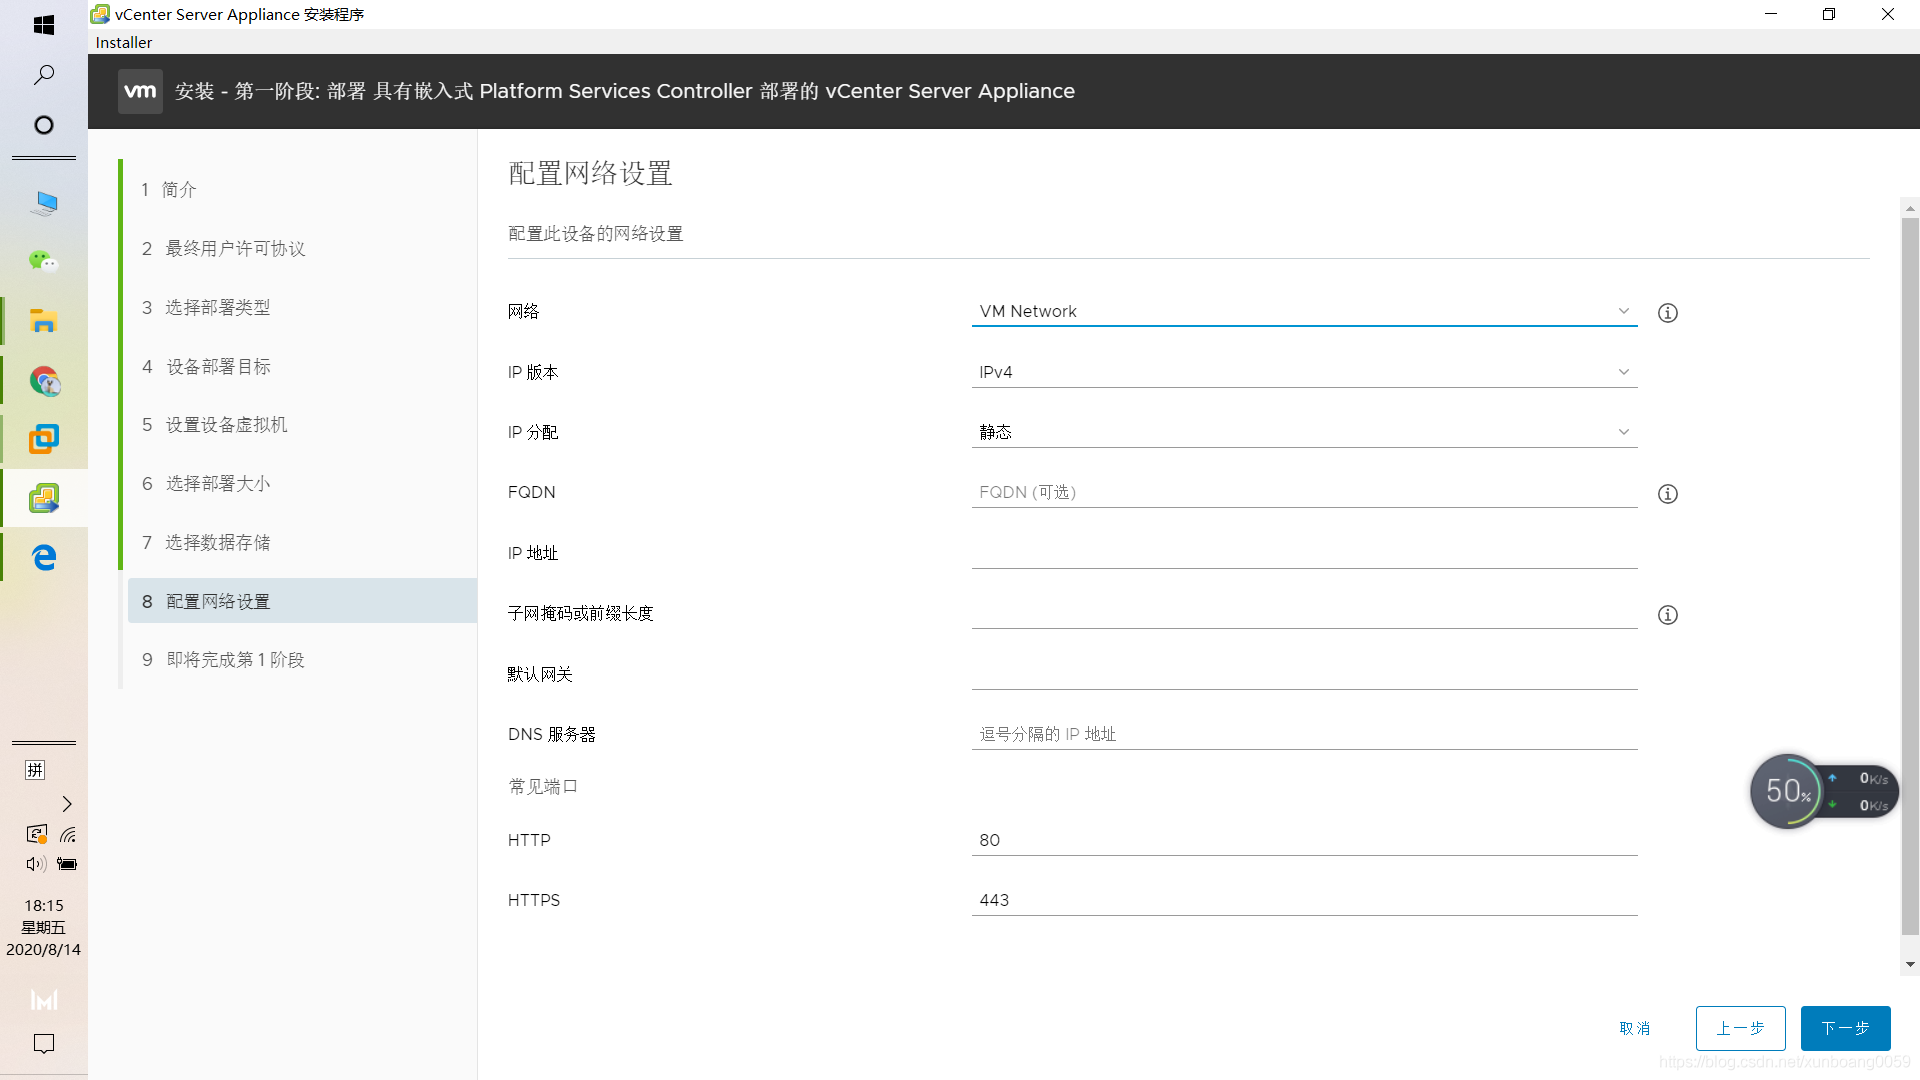Screen dimensions: 1920x1080
Task: Expand the VM Network dropdown
Action: tap(1303, 312)
